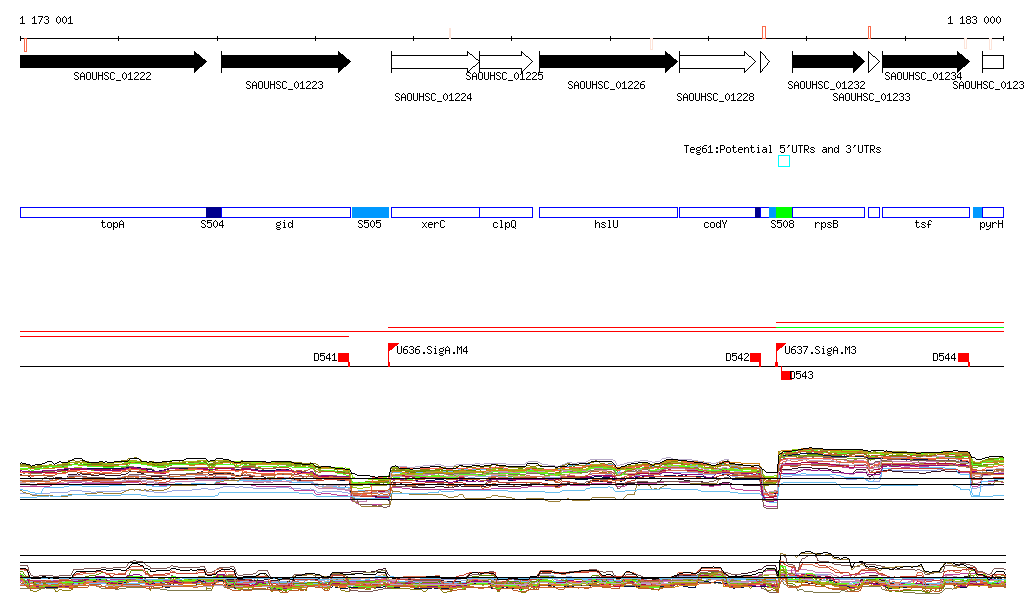Viewport: 1024px width, 611px height.
Task: Click the 'S508' label under segment track
Action: 782,225
